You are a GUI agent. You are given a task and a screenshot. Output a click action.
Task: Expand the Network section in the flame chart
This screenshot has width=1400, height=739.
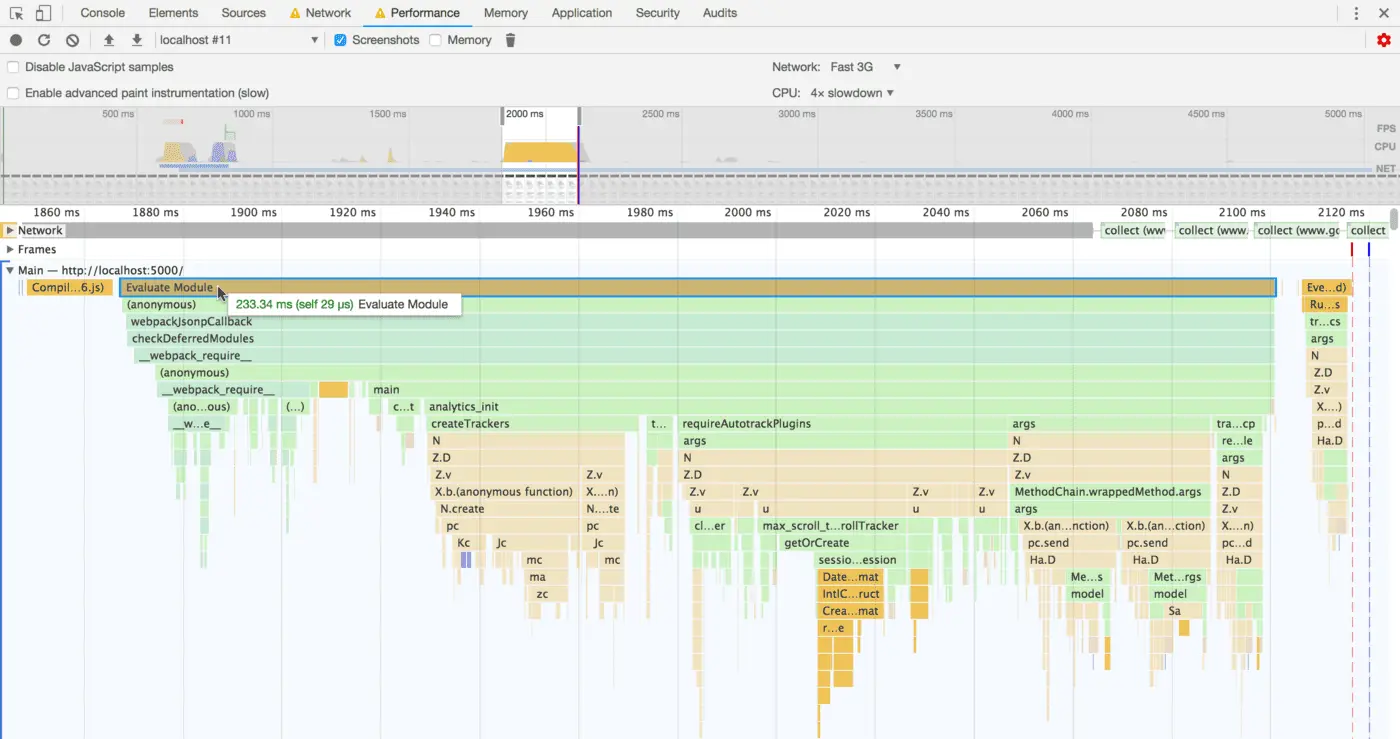[x=10, y=230]
